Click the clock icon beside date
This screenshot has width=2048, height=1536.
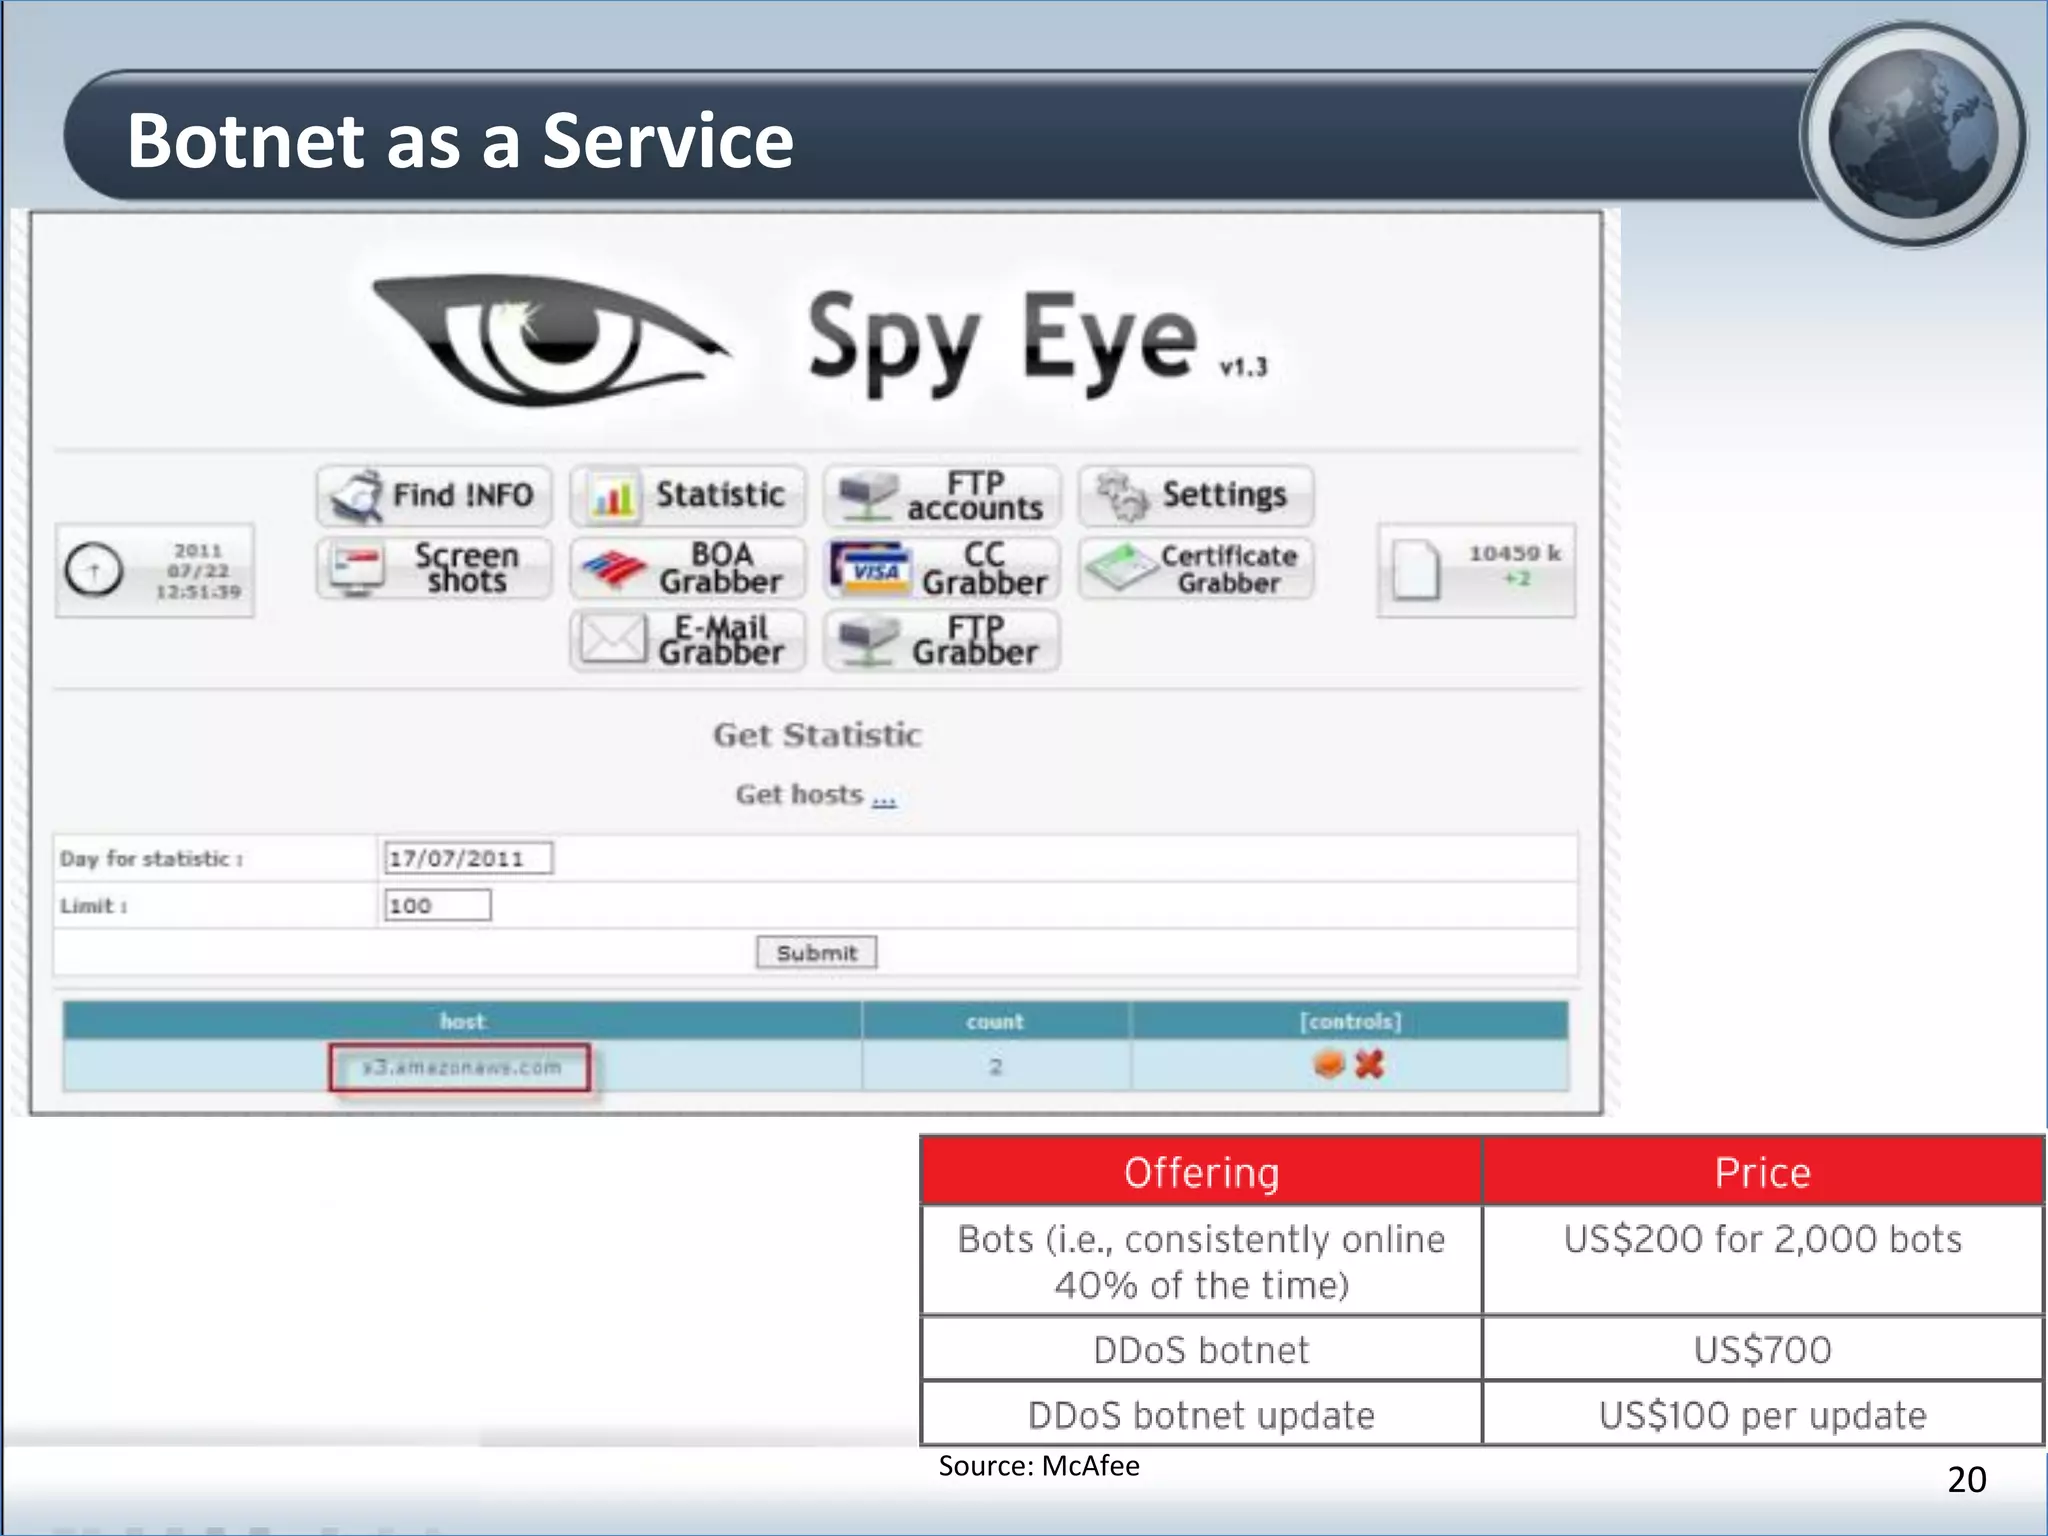(94, 570)
